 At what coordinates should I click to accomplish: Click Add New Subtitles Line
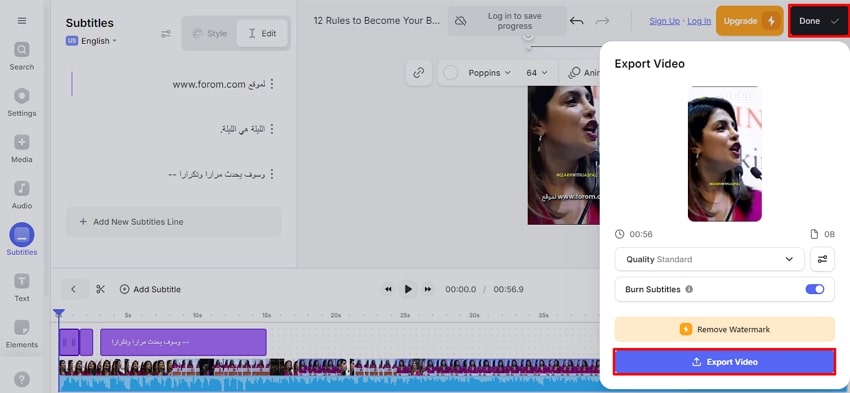tap(173, 222)
